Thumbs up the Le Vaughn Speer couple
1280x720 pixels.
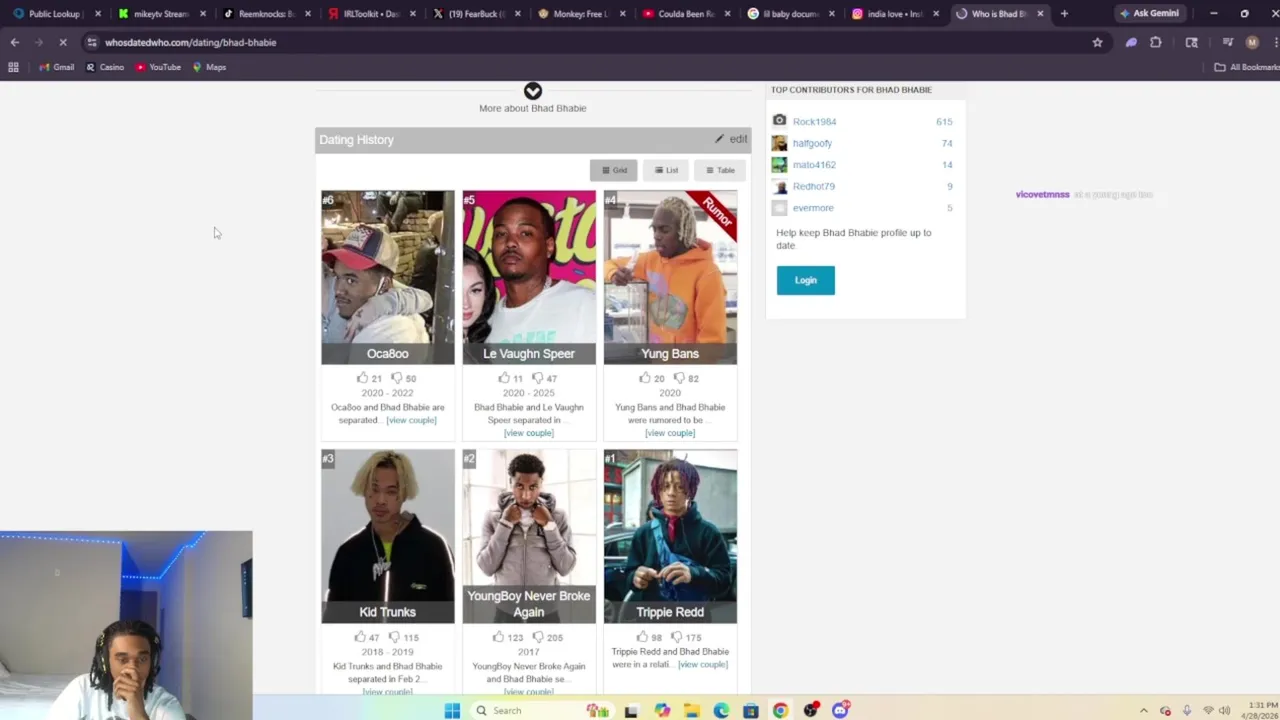[503, 378]
